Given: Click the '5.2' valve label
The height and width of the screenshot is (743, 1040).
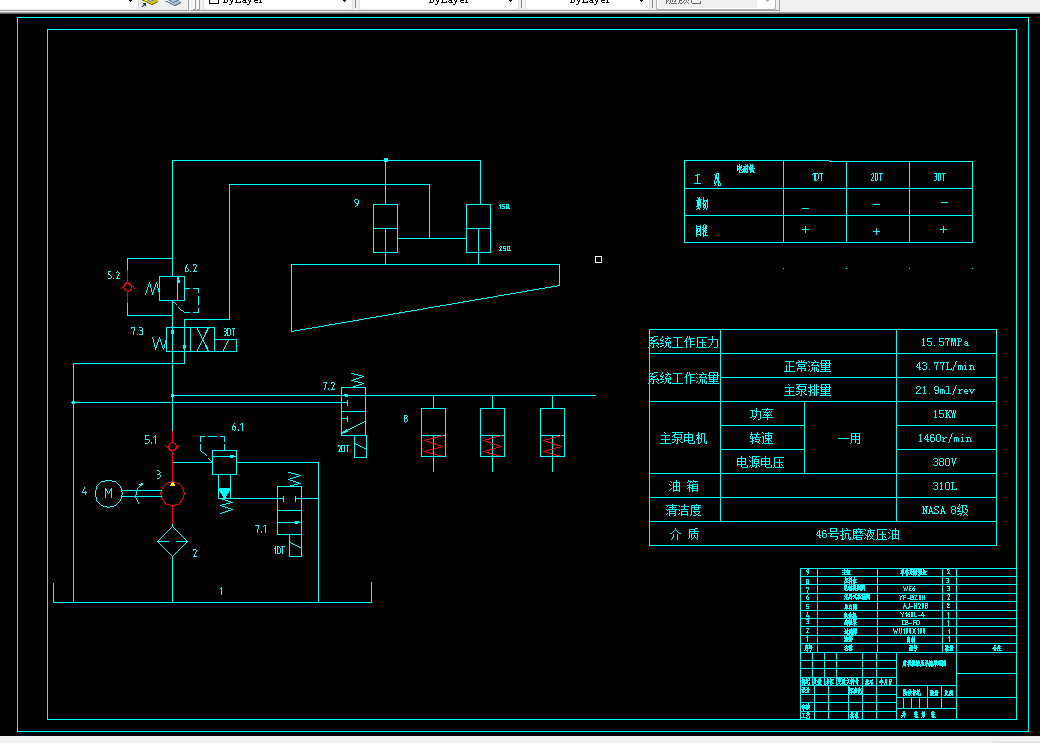Looking at the screenshot, I should tap(113, 275).
